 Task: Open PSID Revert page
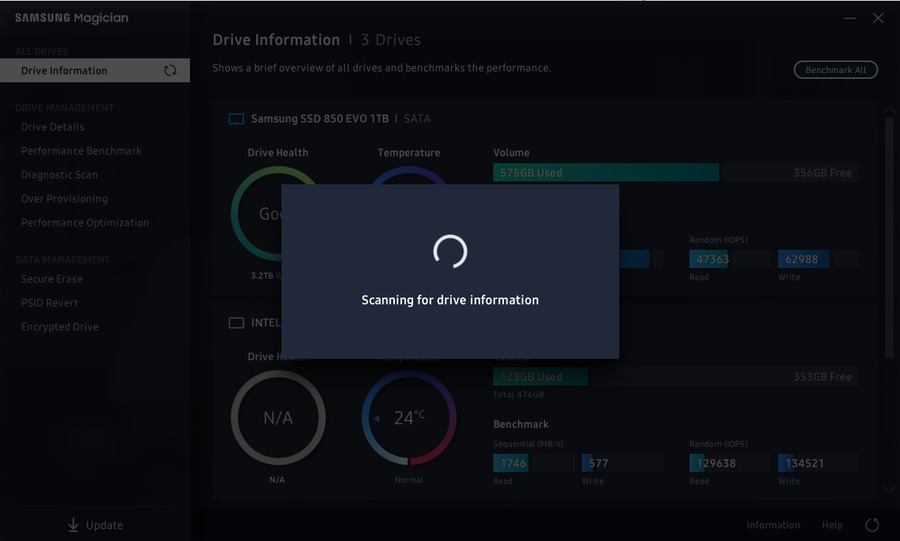pos(49,303)
